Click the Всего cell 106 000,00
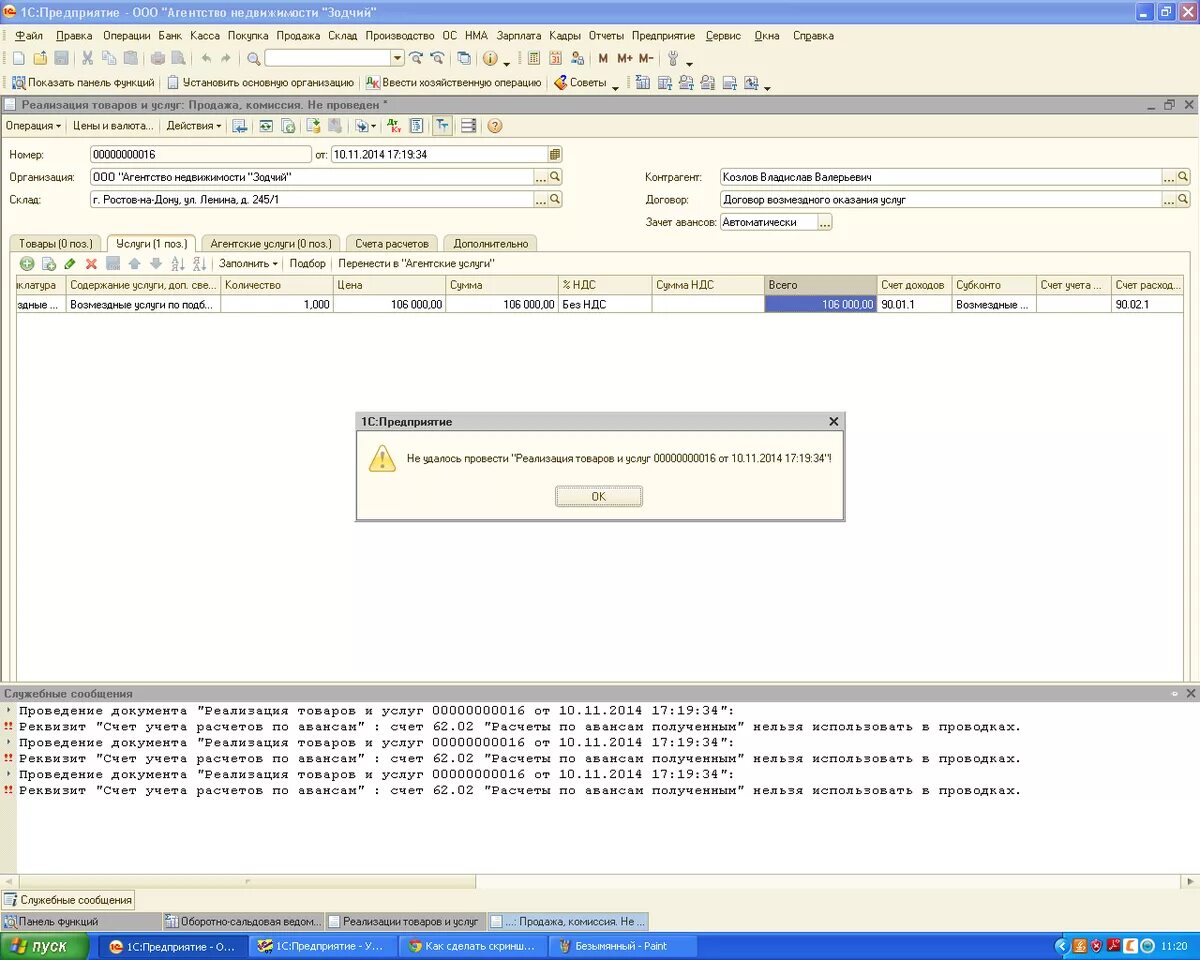This screenshot has width=1200, height=960. (821, 305)
